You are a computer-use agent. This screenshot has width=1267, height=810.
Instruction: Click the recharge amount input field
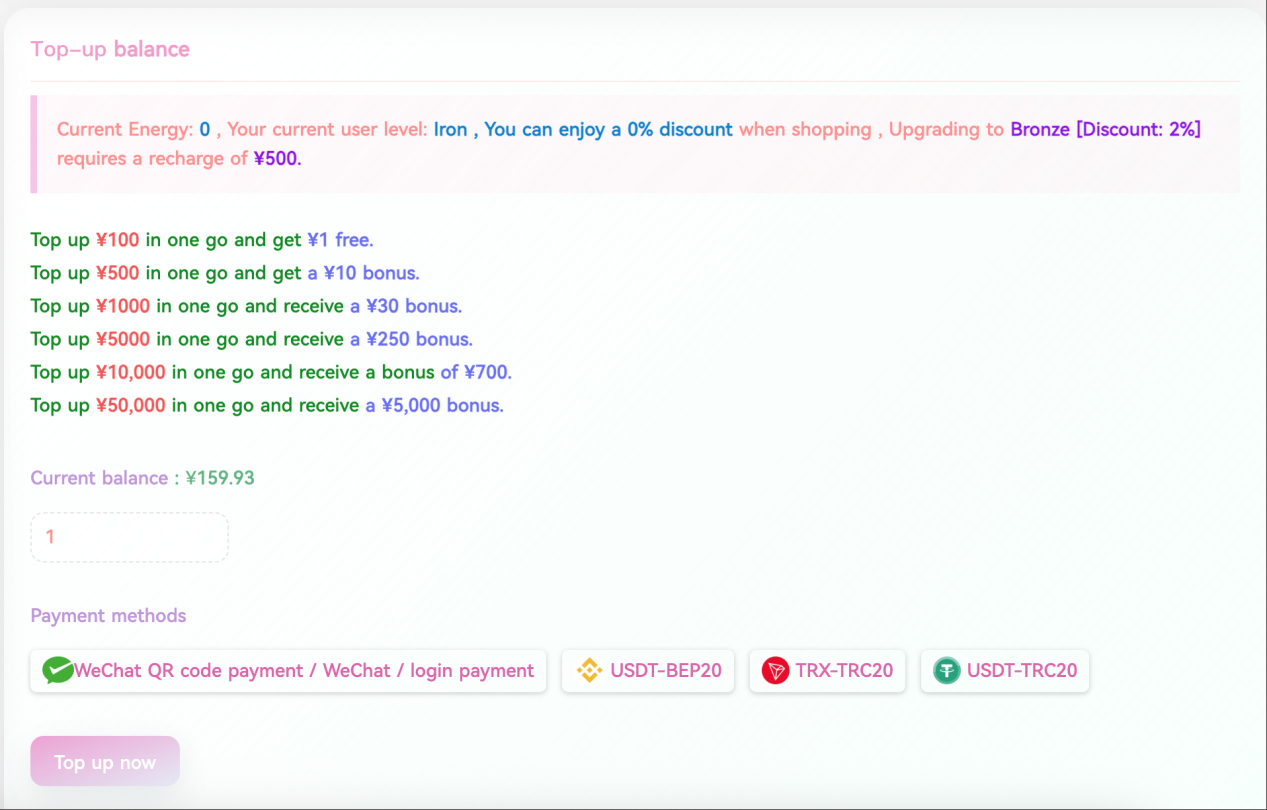pyautogui.click(x=129, y=537)
